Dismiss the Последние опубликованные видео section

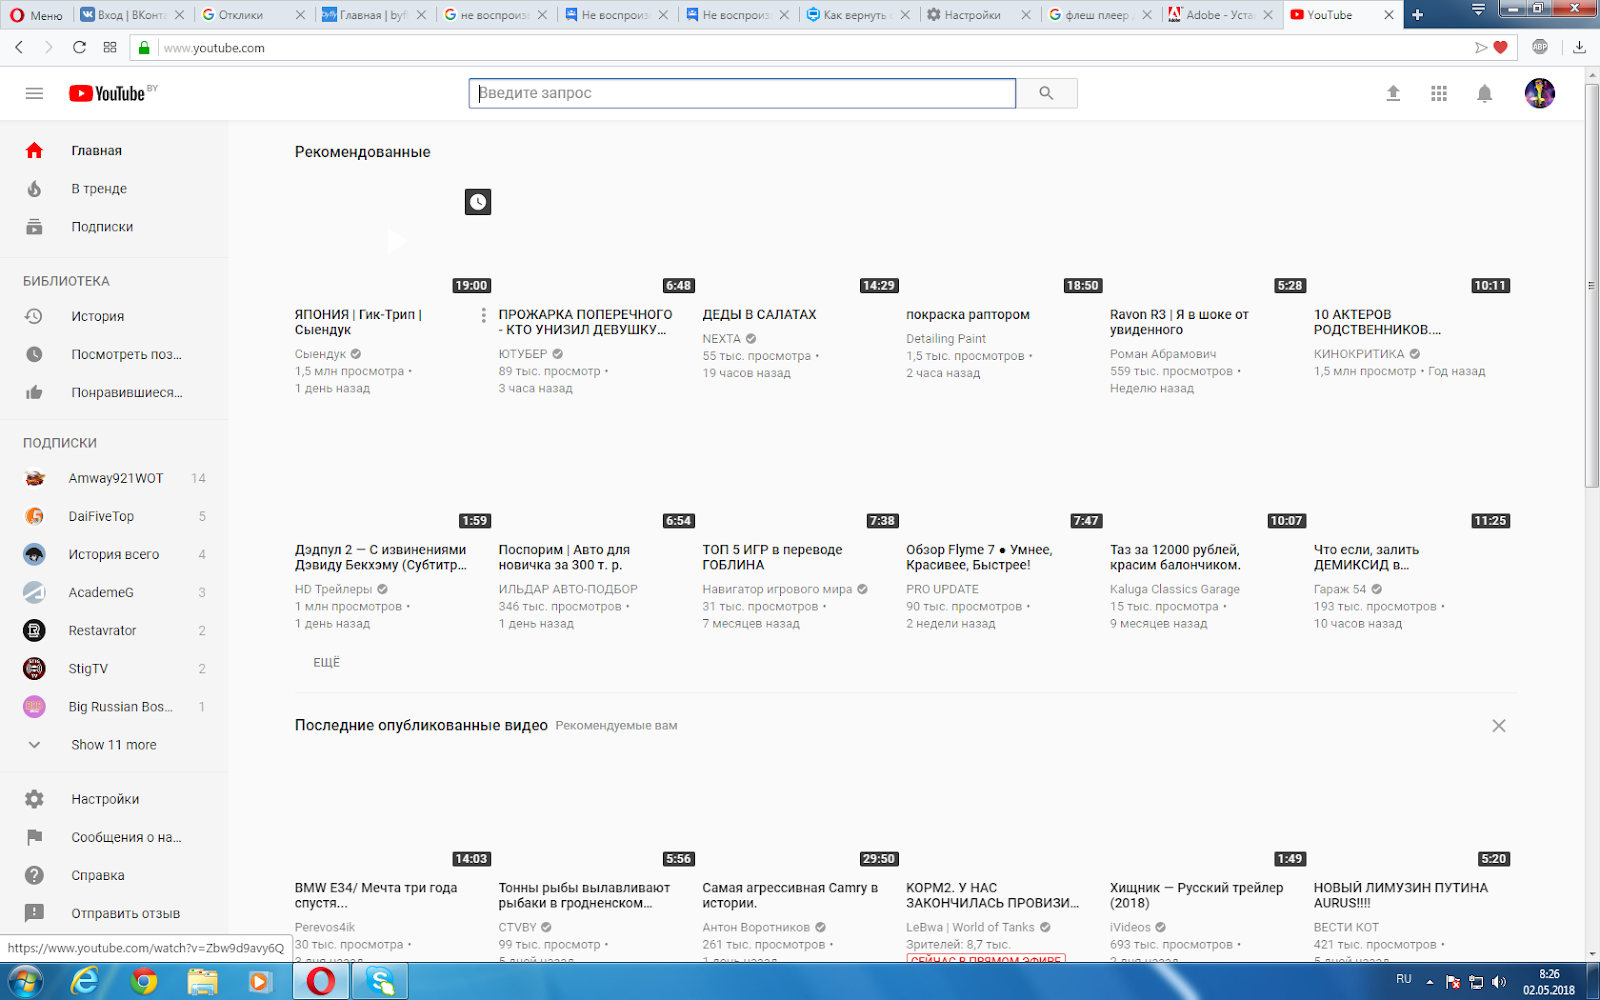tap(1499, 726)
